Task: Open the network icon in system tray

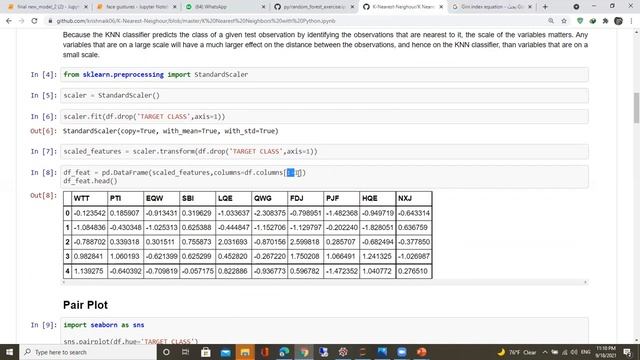Action: [x=564, y=352]
